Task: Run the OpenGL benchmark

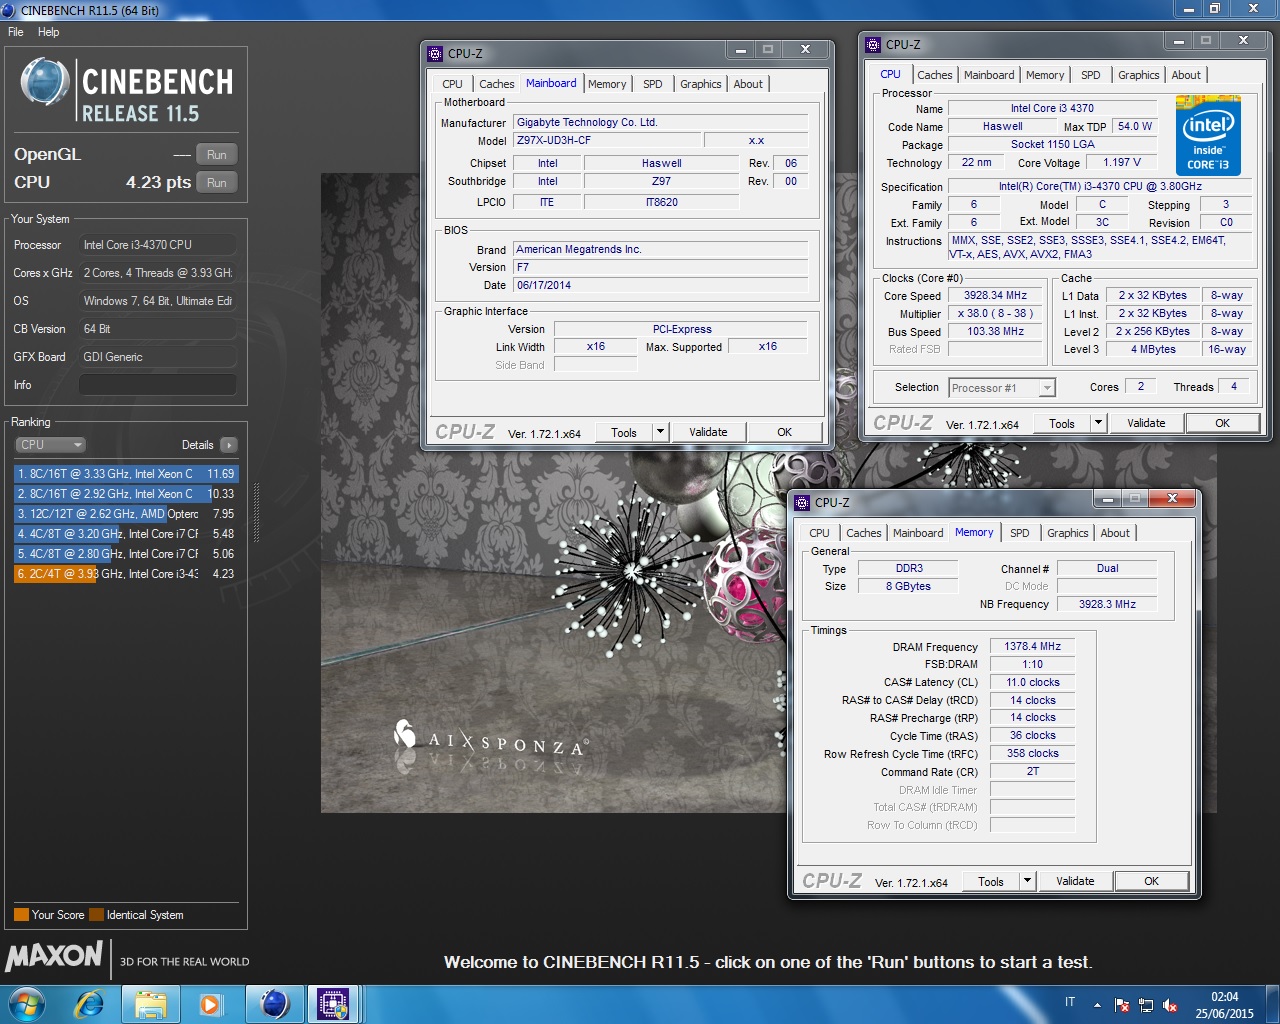Action: pyautogui.click(x=217, y=155)
